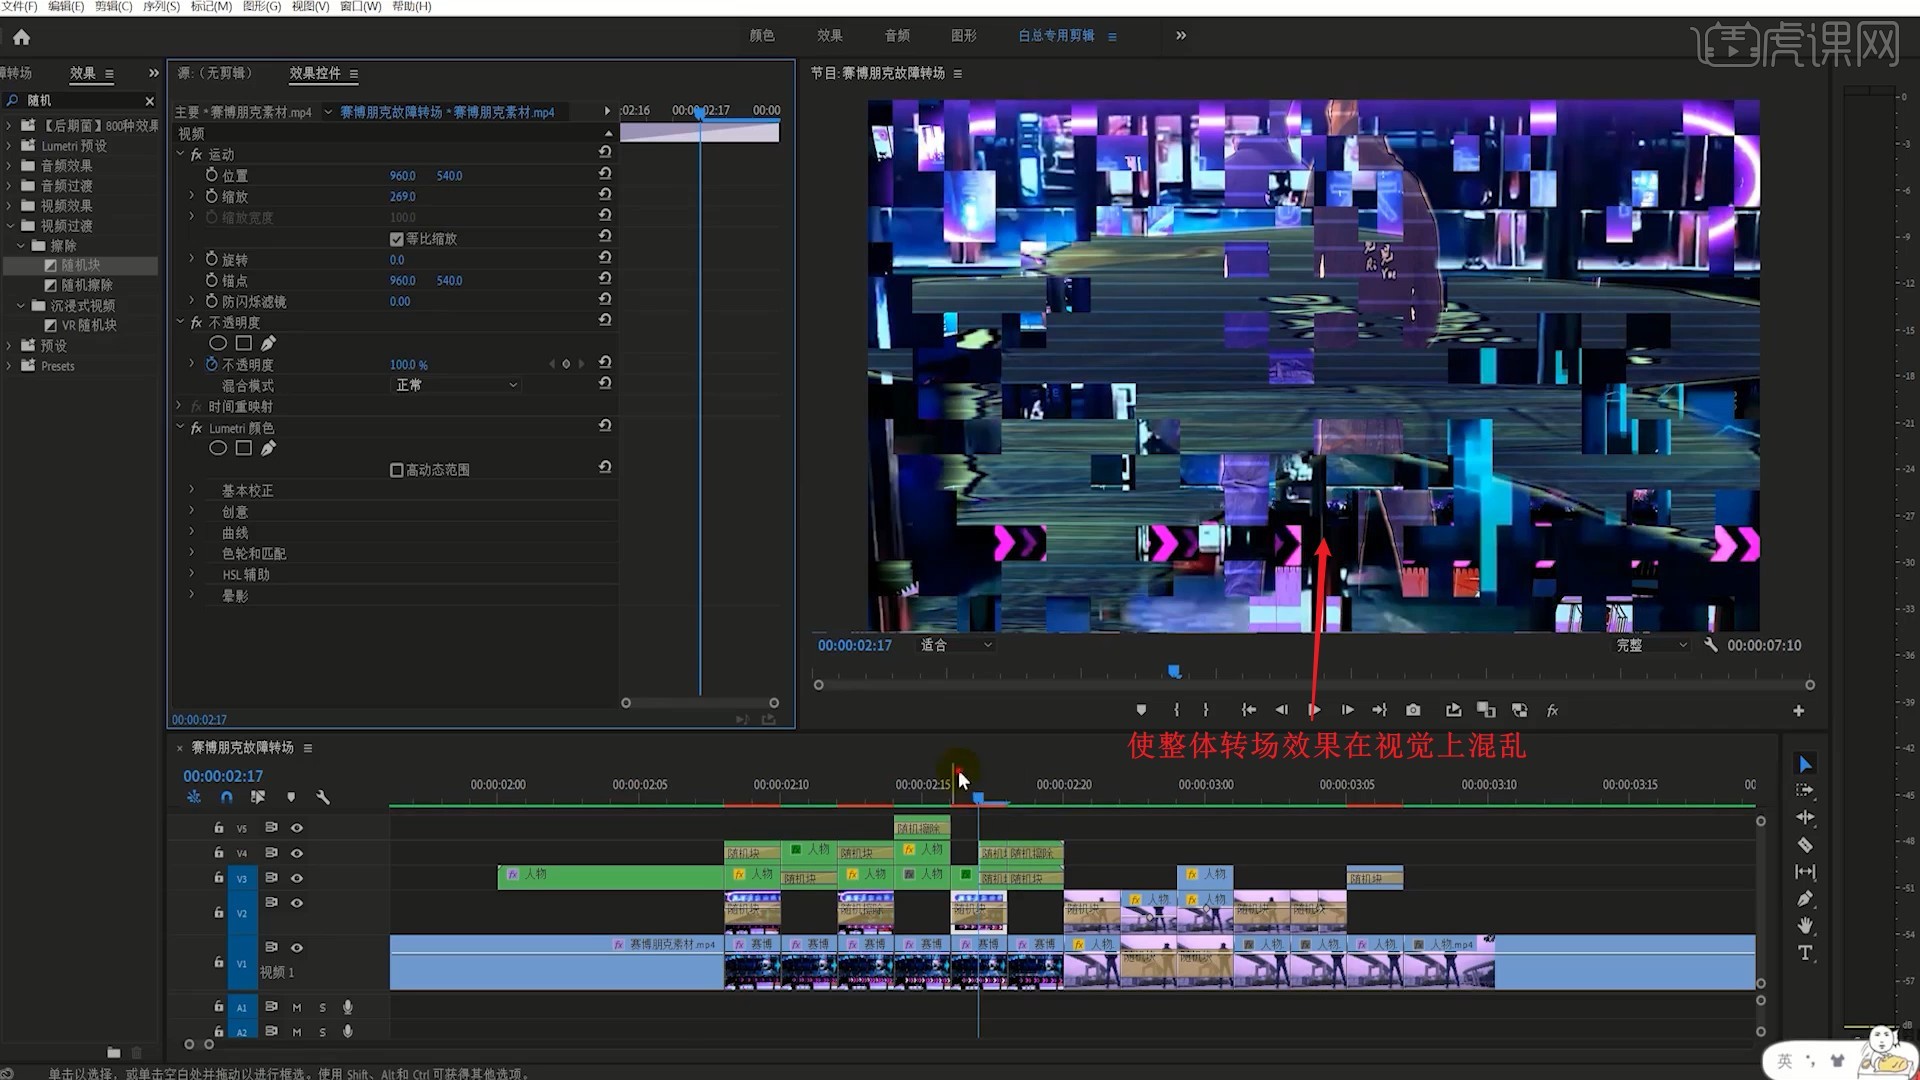Open the File menu
This screenshot has width=1920, height=1080.
18,6
